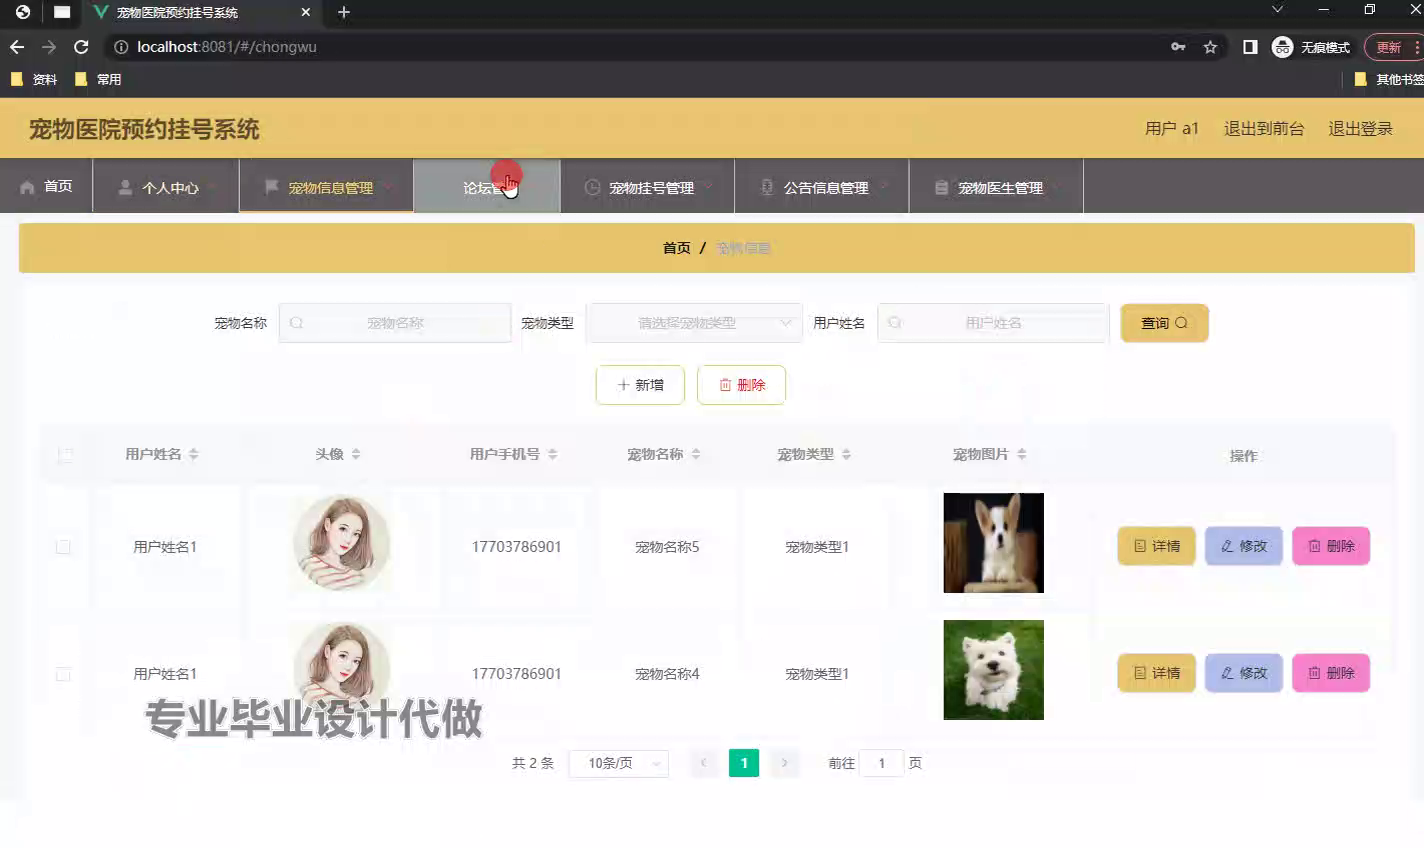The height and width of the screenshot is (848, 1424).
Task: Click 删除 for 宠物名称5 row
Action: (x=1331, y=546)
